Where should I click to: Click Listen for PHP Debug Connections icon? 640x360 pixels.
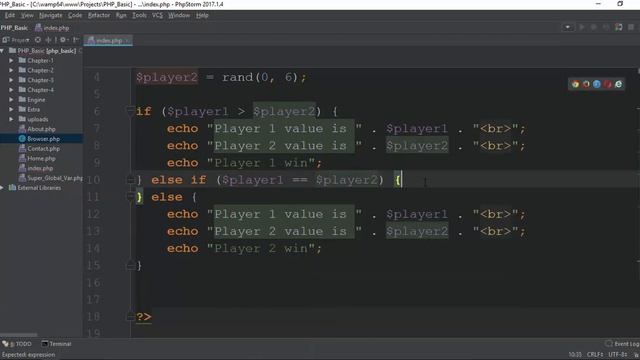(x=619, y=27)
